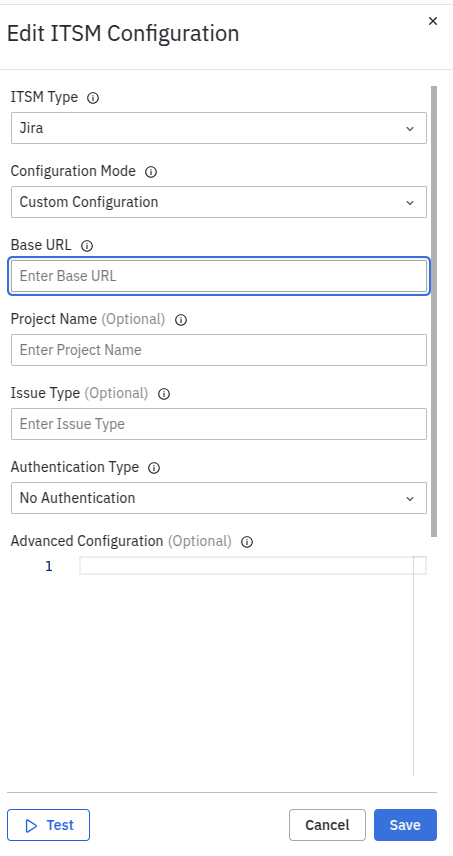Click the info icon next to ITSM Type
Image resolution: width=453 pixels, height=856 pixels.
pos(93,98)
